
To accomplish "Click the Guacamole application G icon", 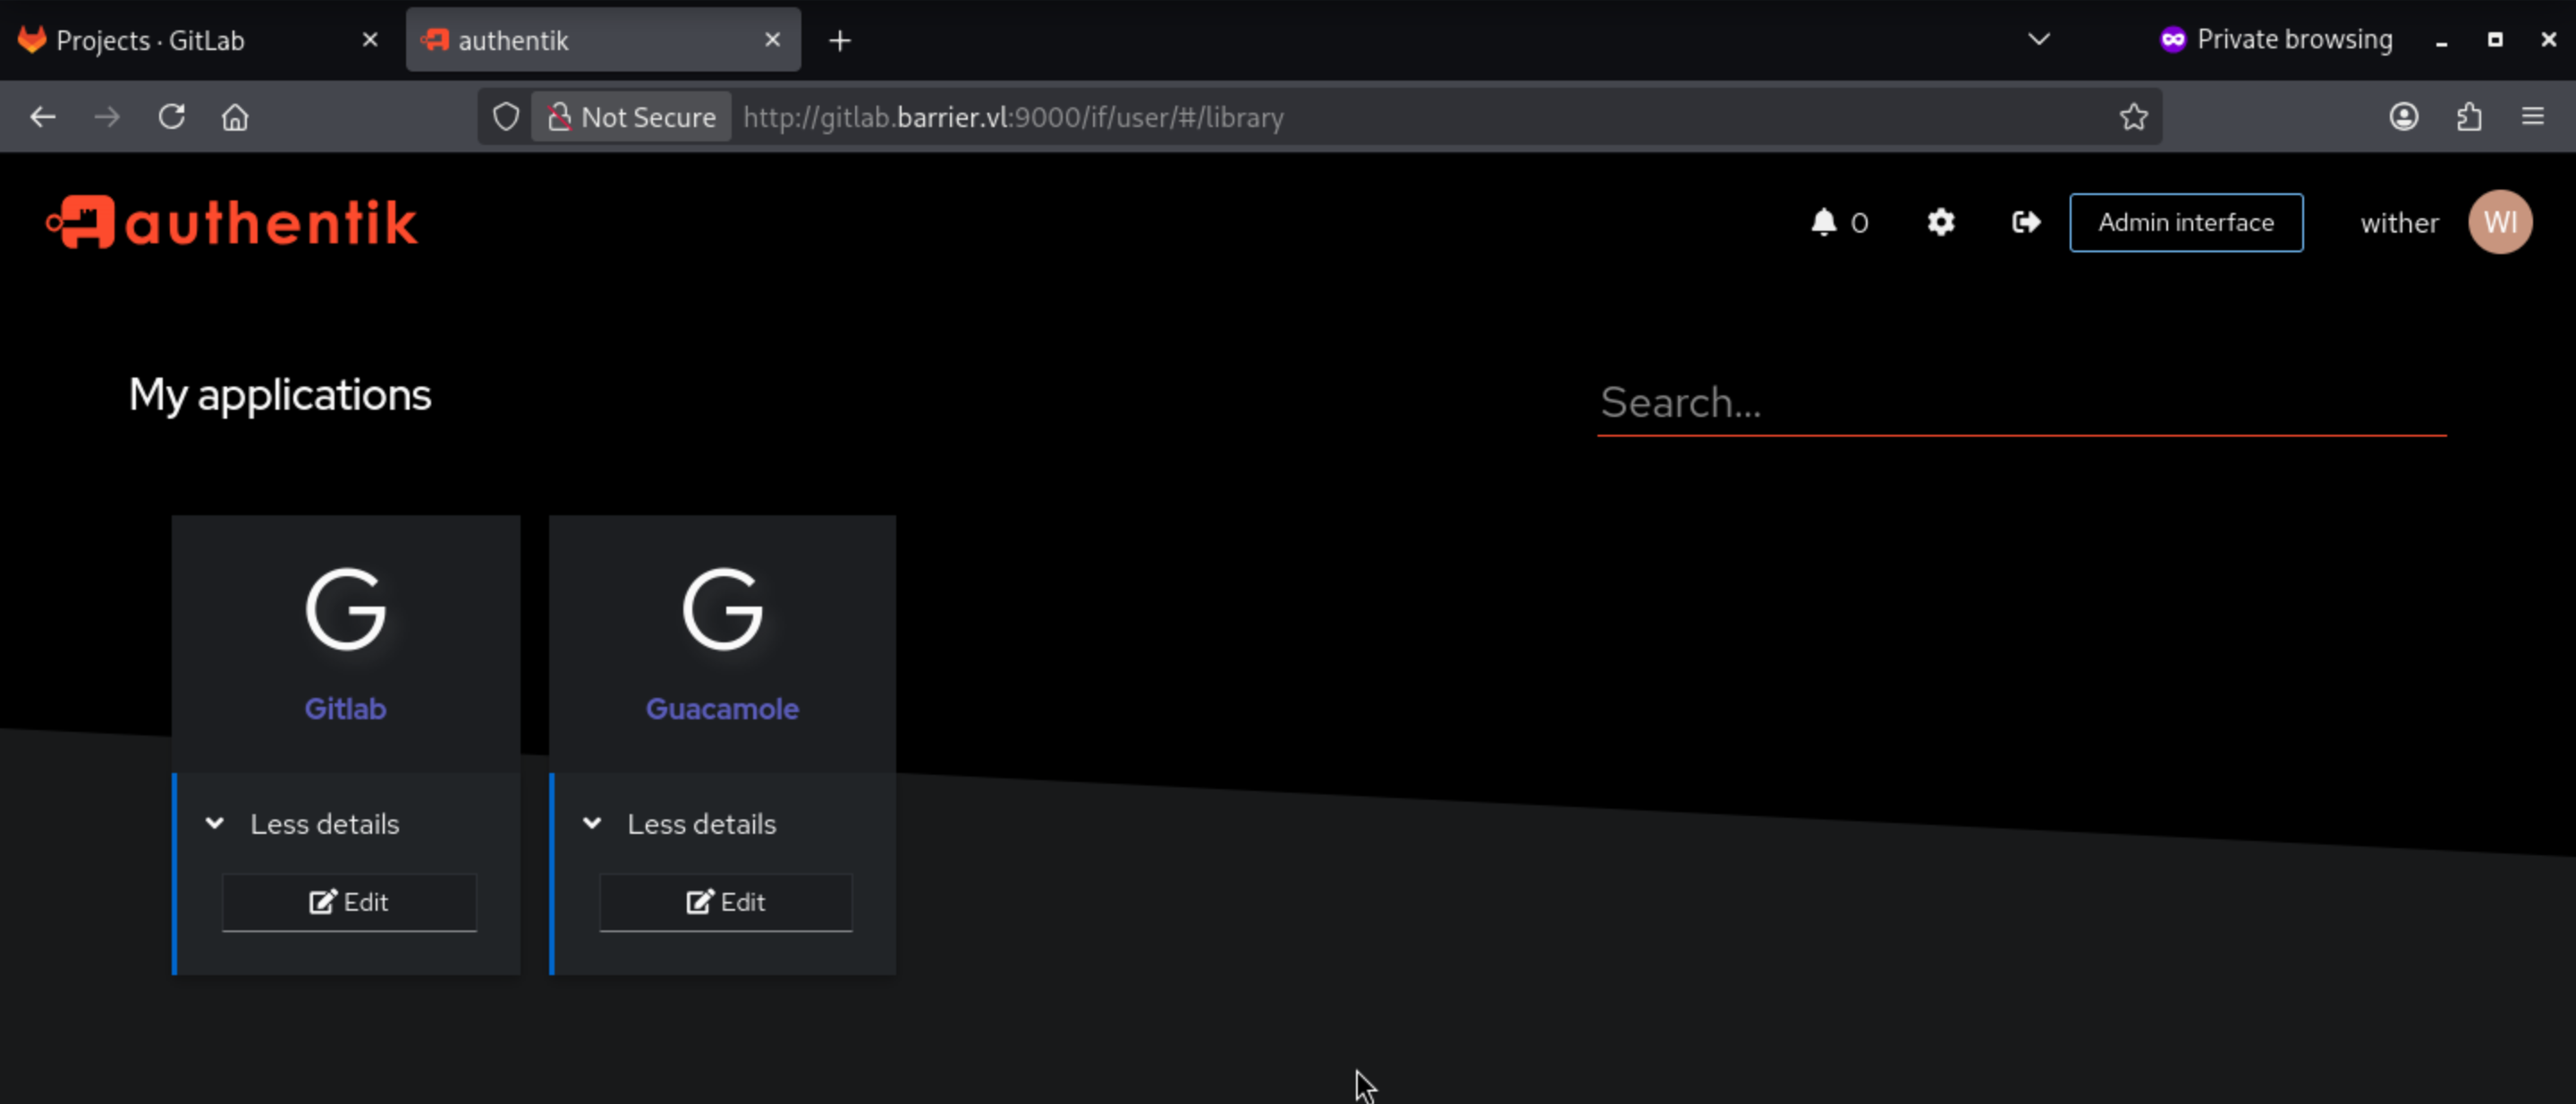I will 722,609.
